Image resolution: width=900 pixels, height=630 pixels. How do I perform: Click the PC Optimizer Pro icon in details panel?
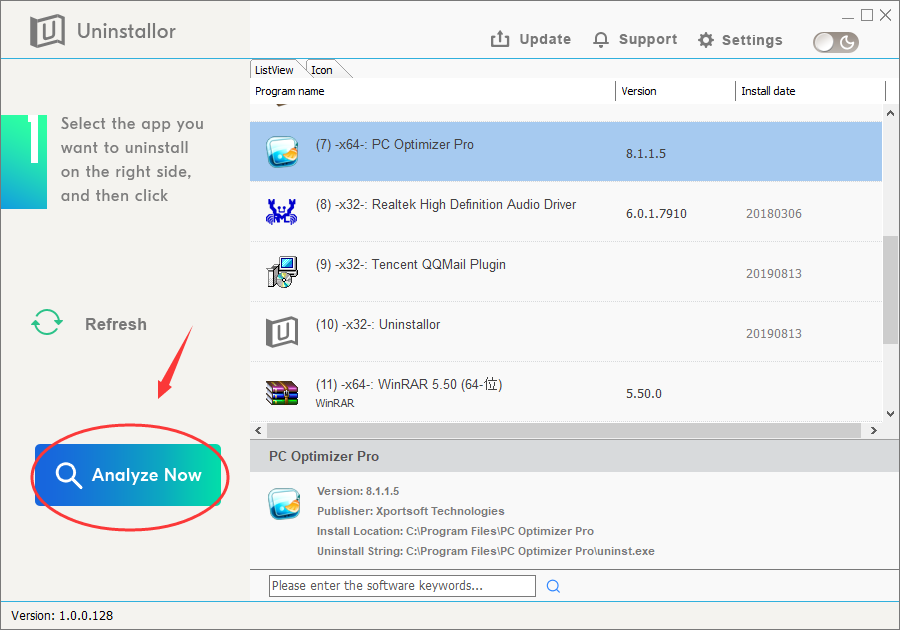tap(284, 504)
